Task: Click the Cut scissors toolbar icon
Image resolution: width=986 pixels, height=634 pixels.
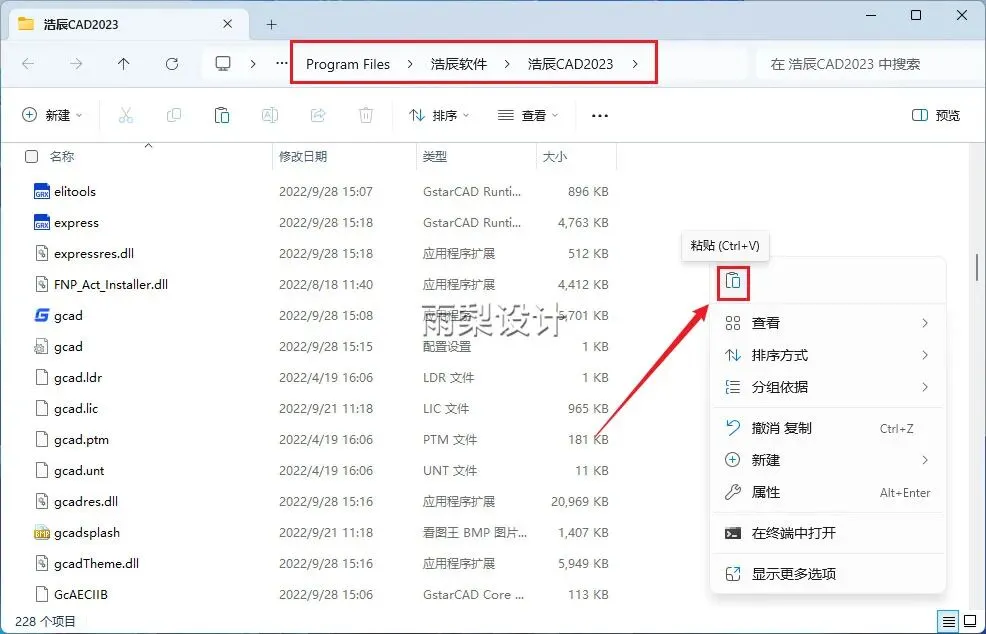Action: [126, 115]
